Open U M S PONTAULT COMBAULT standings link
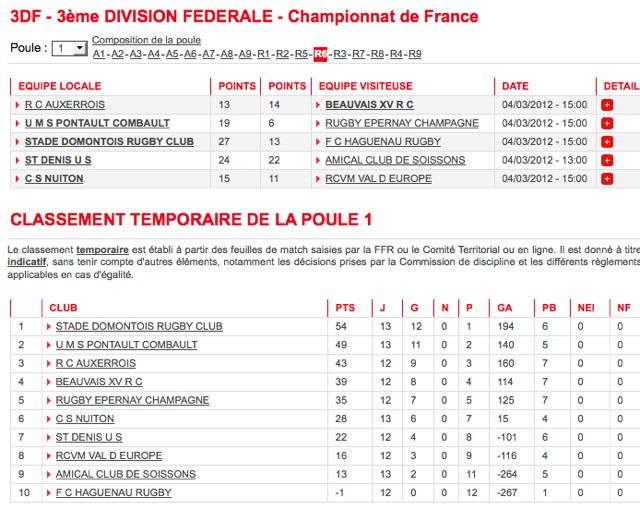This screenshot has height=510, width=640. coord(127,345)
